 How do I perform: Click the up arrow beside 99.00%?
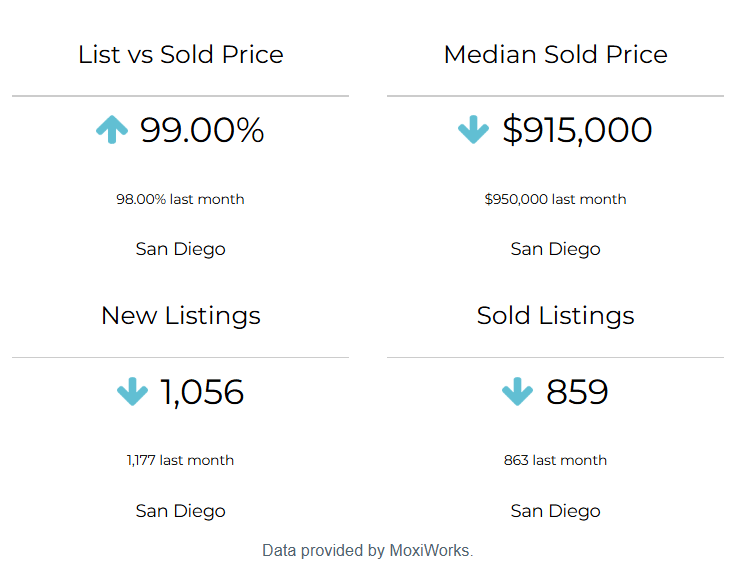coord(112,129)
